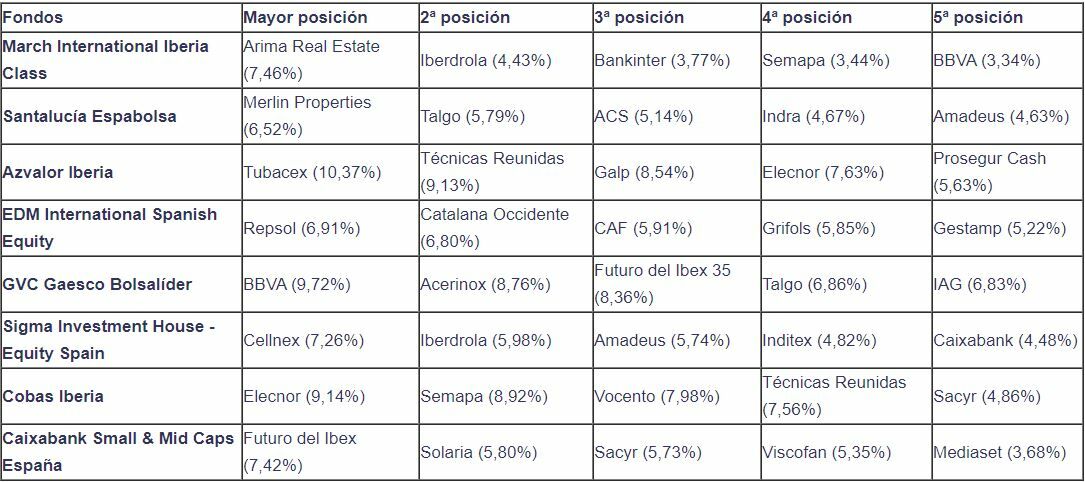Click Caixabank Small & Mid Caps España

tap(118, 452)
